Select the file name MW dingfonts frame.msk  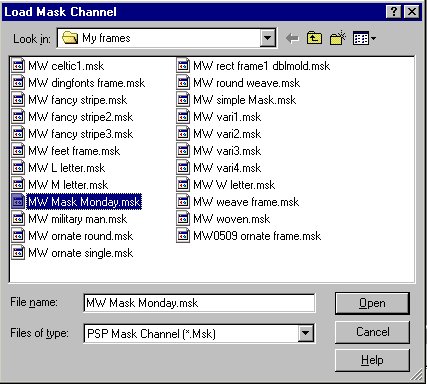(86, 83)
